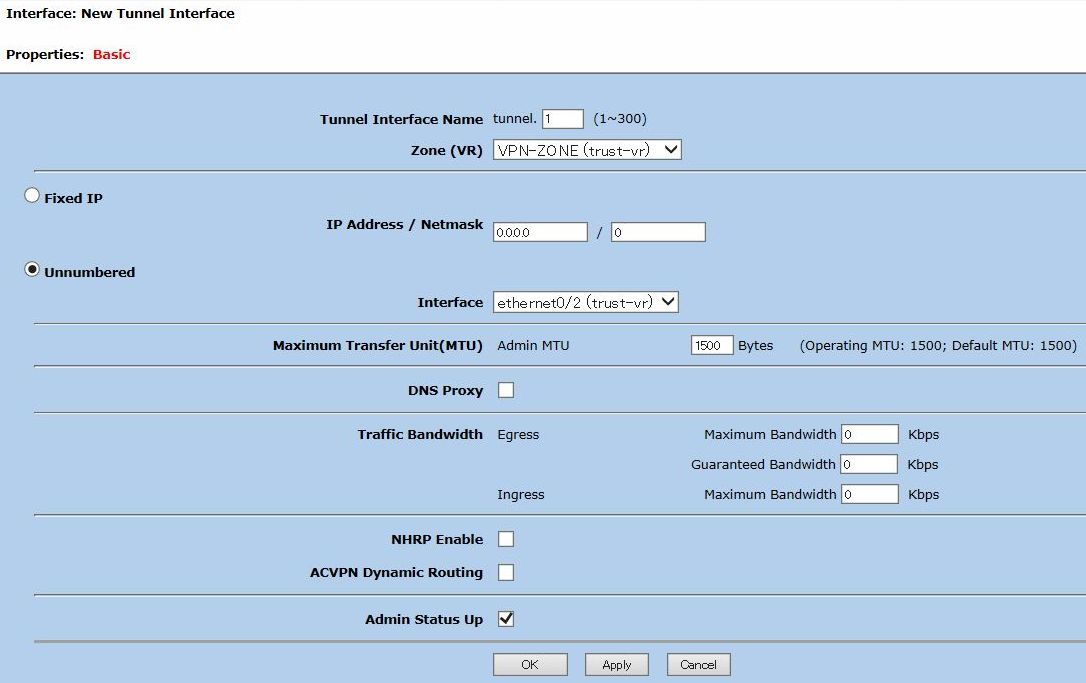
Task: Click Egress Guaranteed Bandwidth field
Action: coord(869,464)
